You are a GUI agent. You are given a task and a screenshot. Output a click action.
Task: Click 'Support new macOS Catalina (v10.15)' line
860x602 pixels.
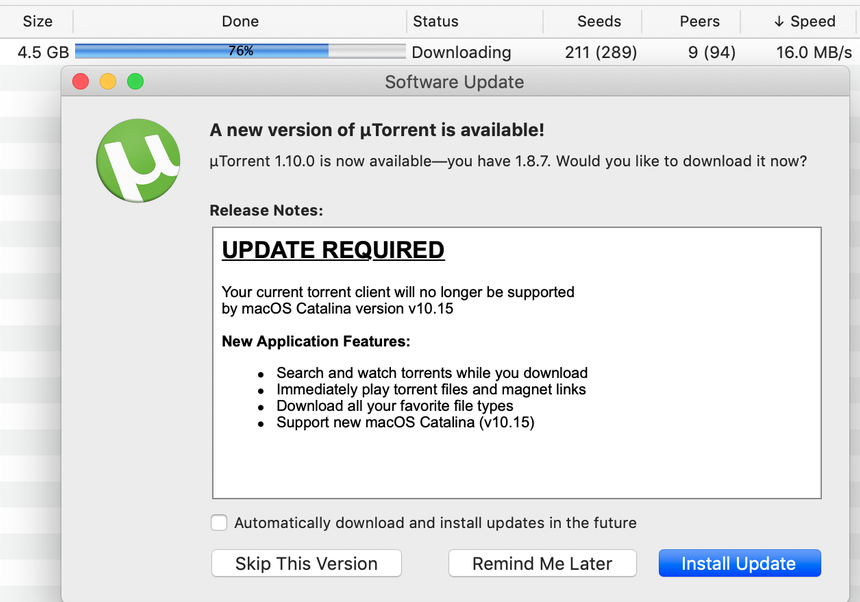tap(405, 422)
